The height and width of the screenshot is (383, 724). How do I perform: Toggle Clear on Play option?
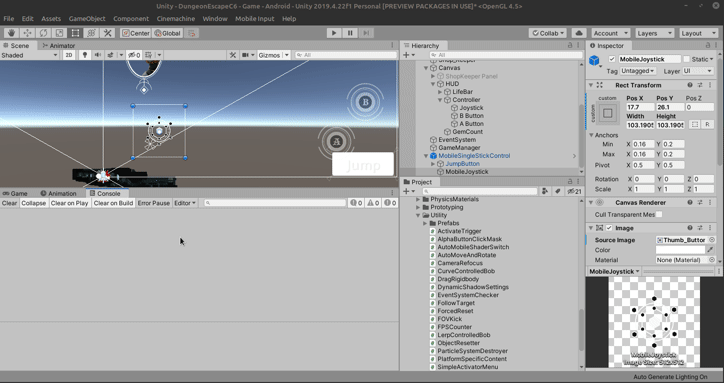pyautogui.click(x=69, y=203)
